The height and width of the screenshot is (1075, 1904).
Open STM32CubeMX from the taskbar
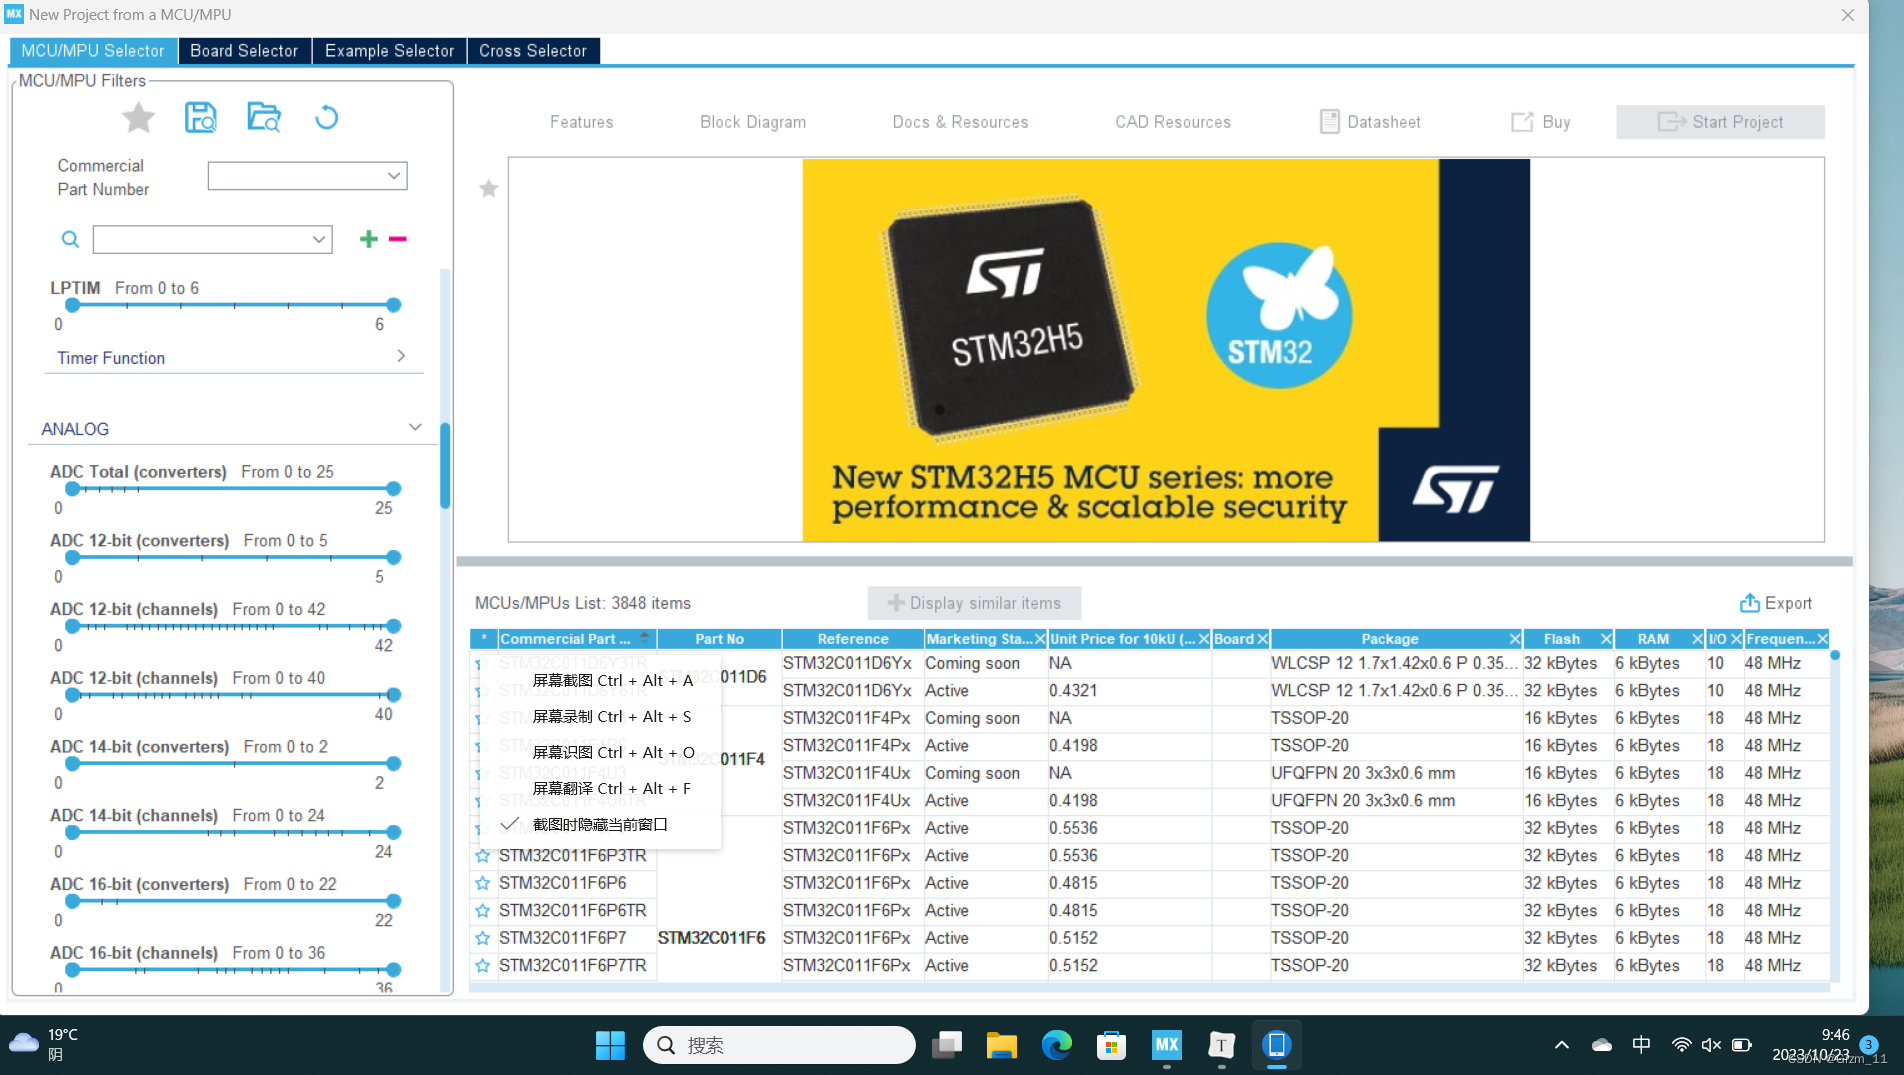tap(1166, 1045)
